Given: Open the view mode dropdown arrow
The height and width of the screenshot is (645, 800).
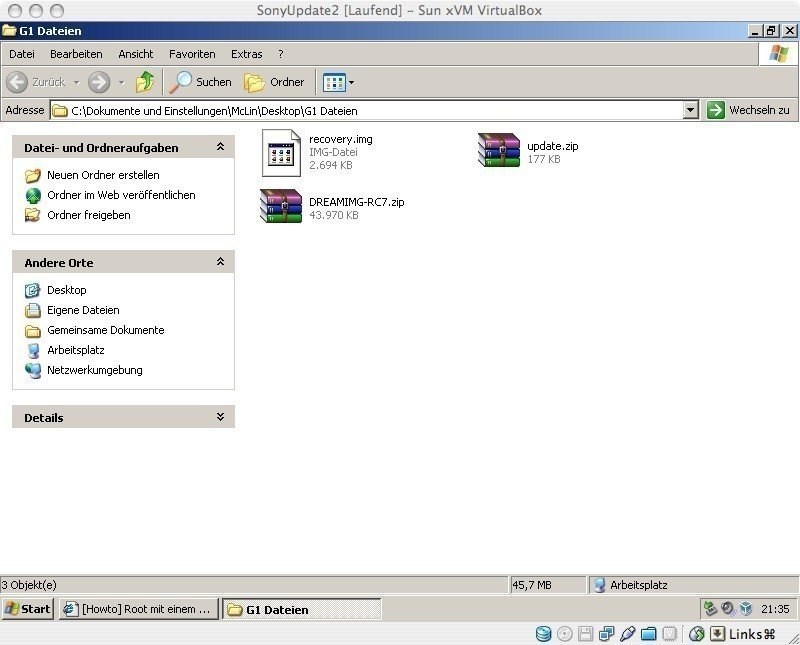Looking at the screenshot, I should (352, 82).
